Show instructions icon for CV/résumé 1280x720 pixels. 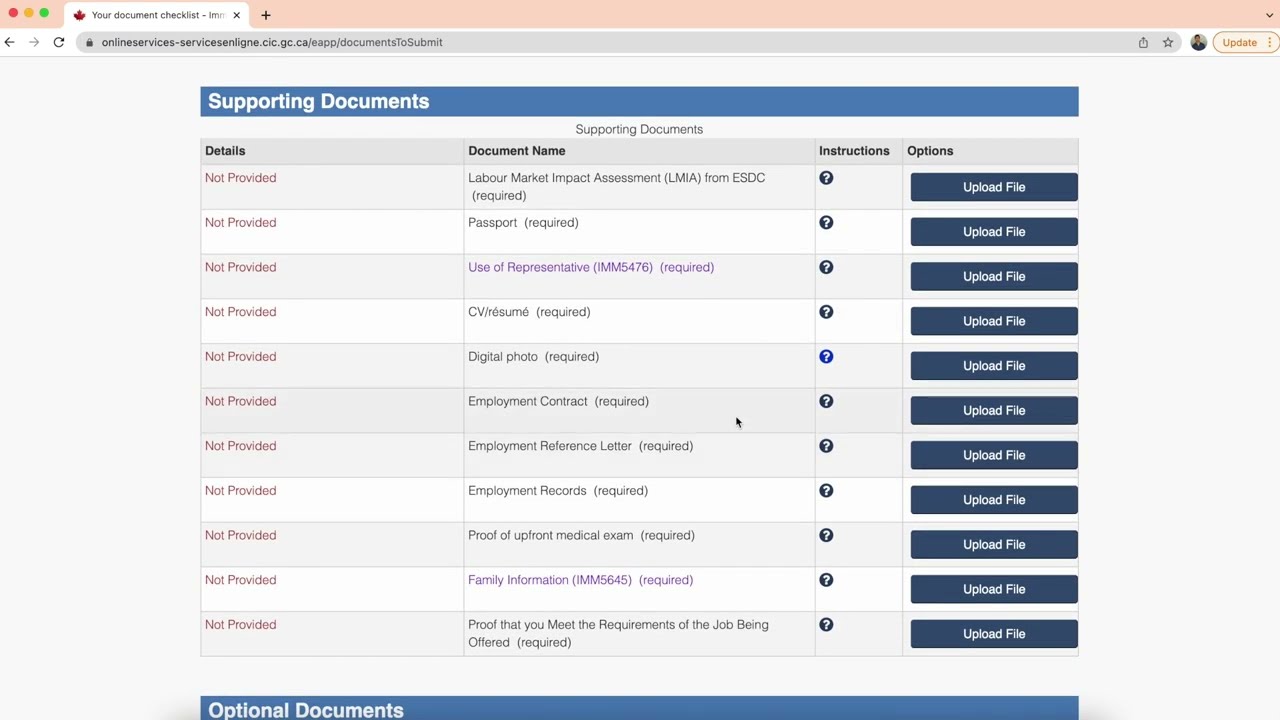826,312
